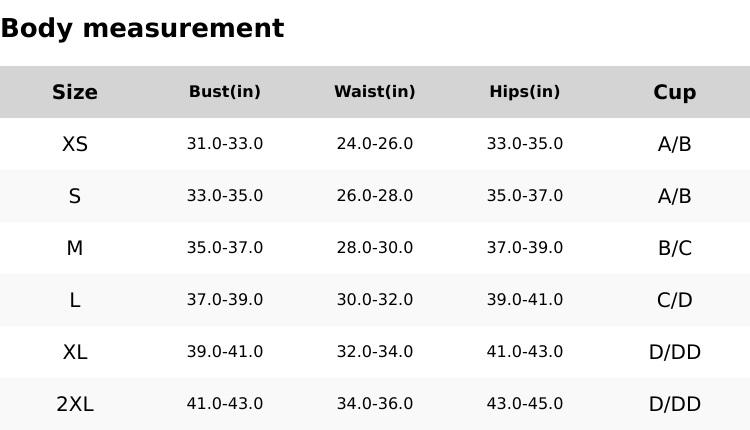Click waist value 32.0-34.0 in XL row
The height and width of the screenshot is (430, 750).
point(375,352)
